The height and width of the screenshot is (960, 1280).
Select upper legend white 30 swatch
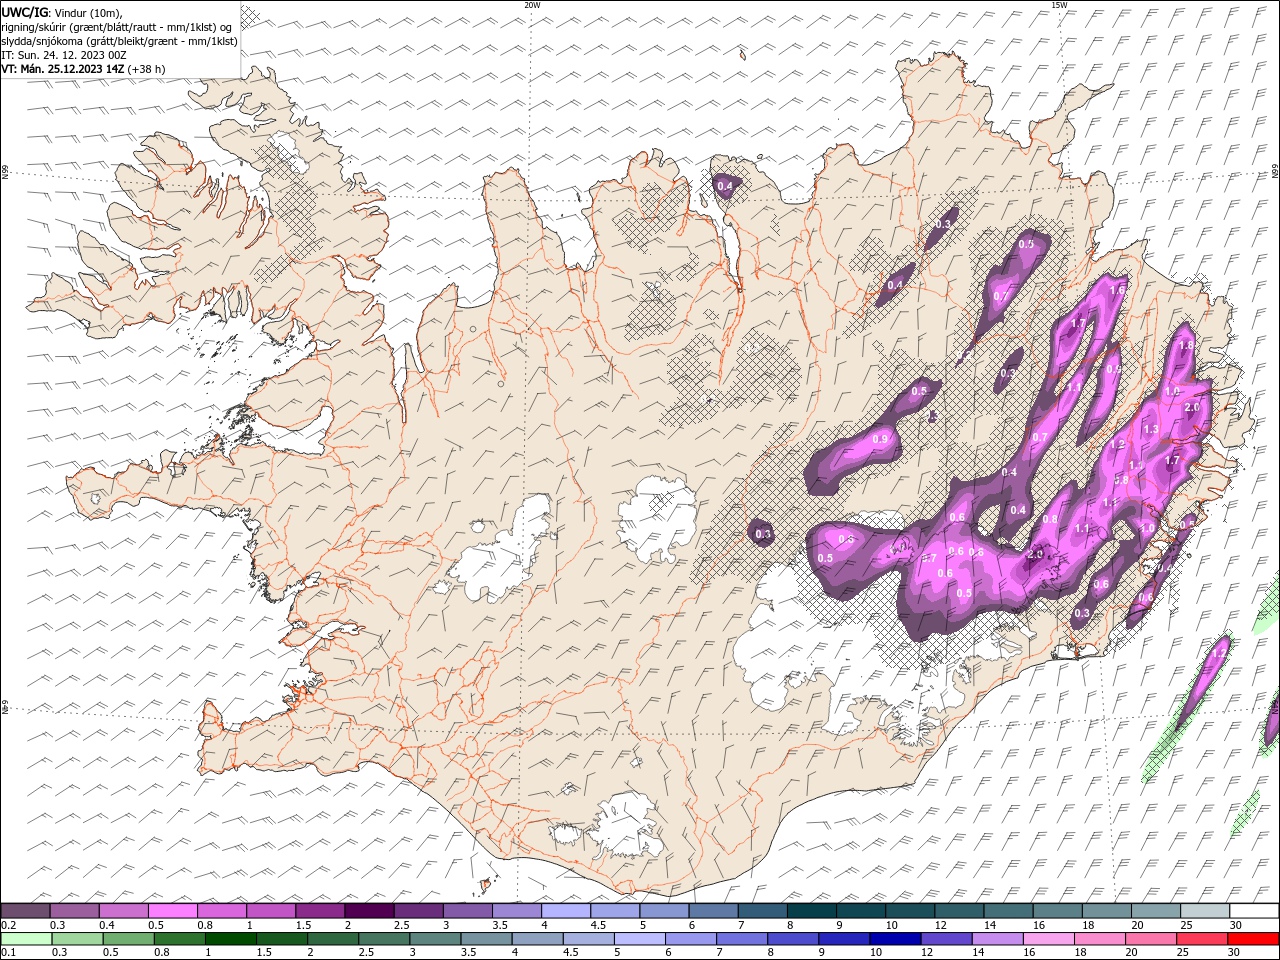(x=1254, y=911)
